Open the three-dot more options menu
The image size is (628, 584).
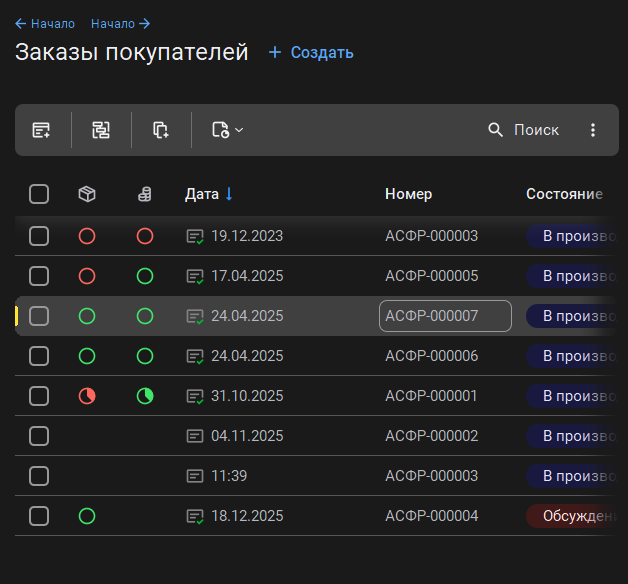[593, 130]
